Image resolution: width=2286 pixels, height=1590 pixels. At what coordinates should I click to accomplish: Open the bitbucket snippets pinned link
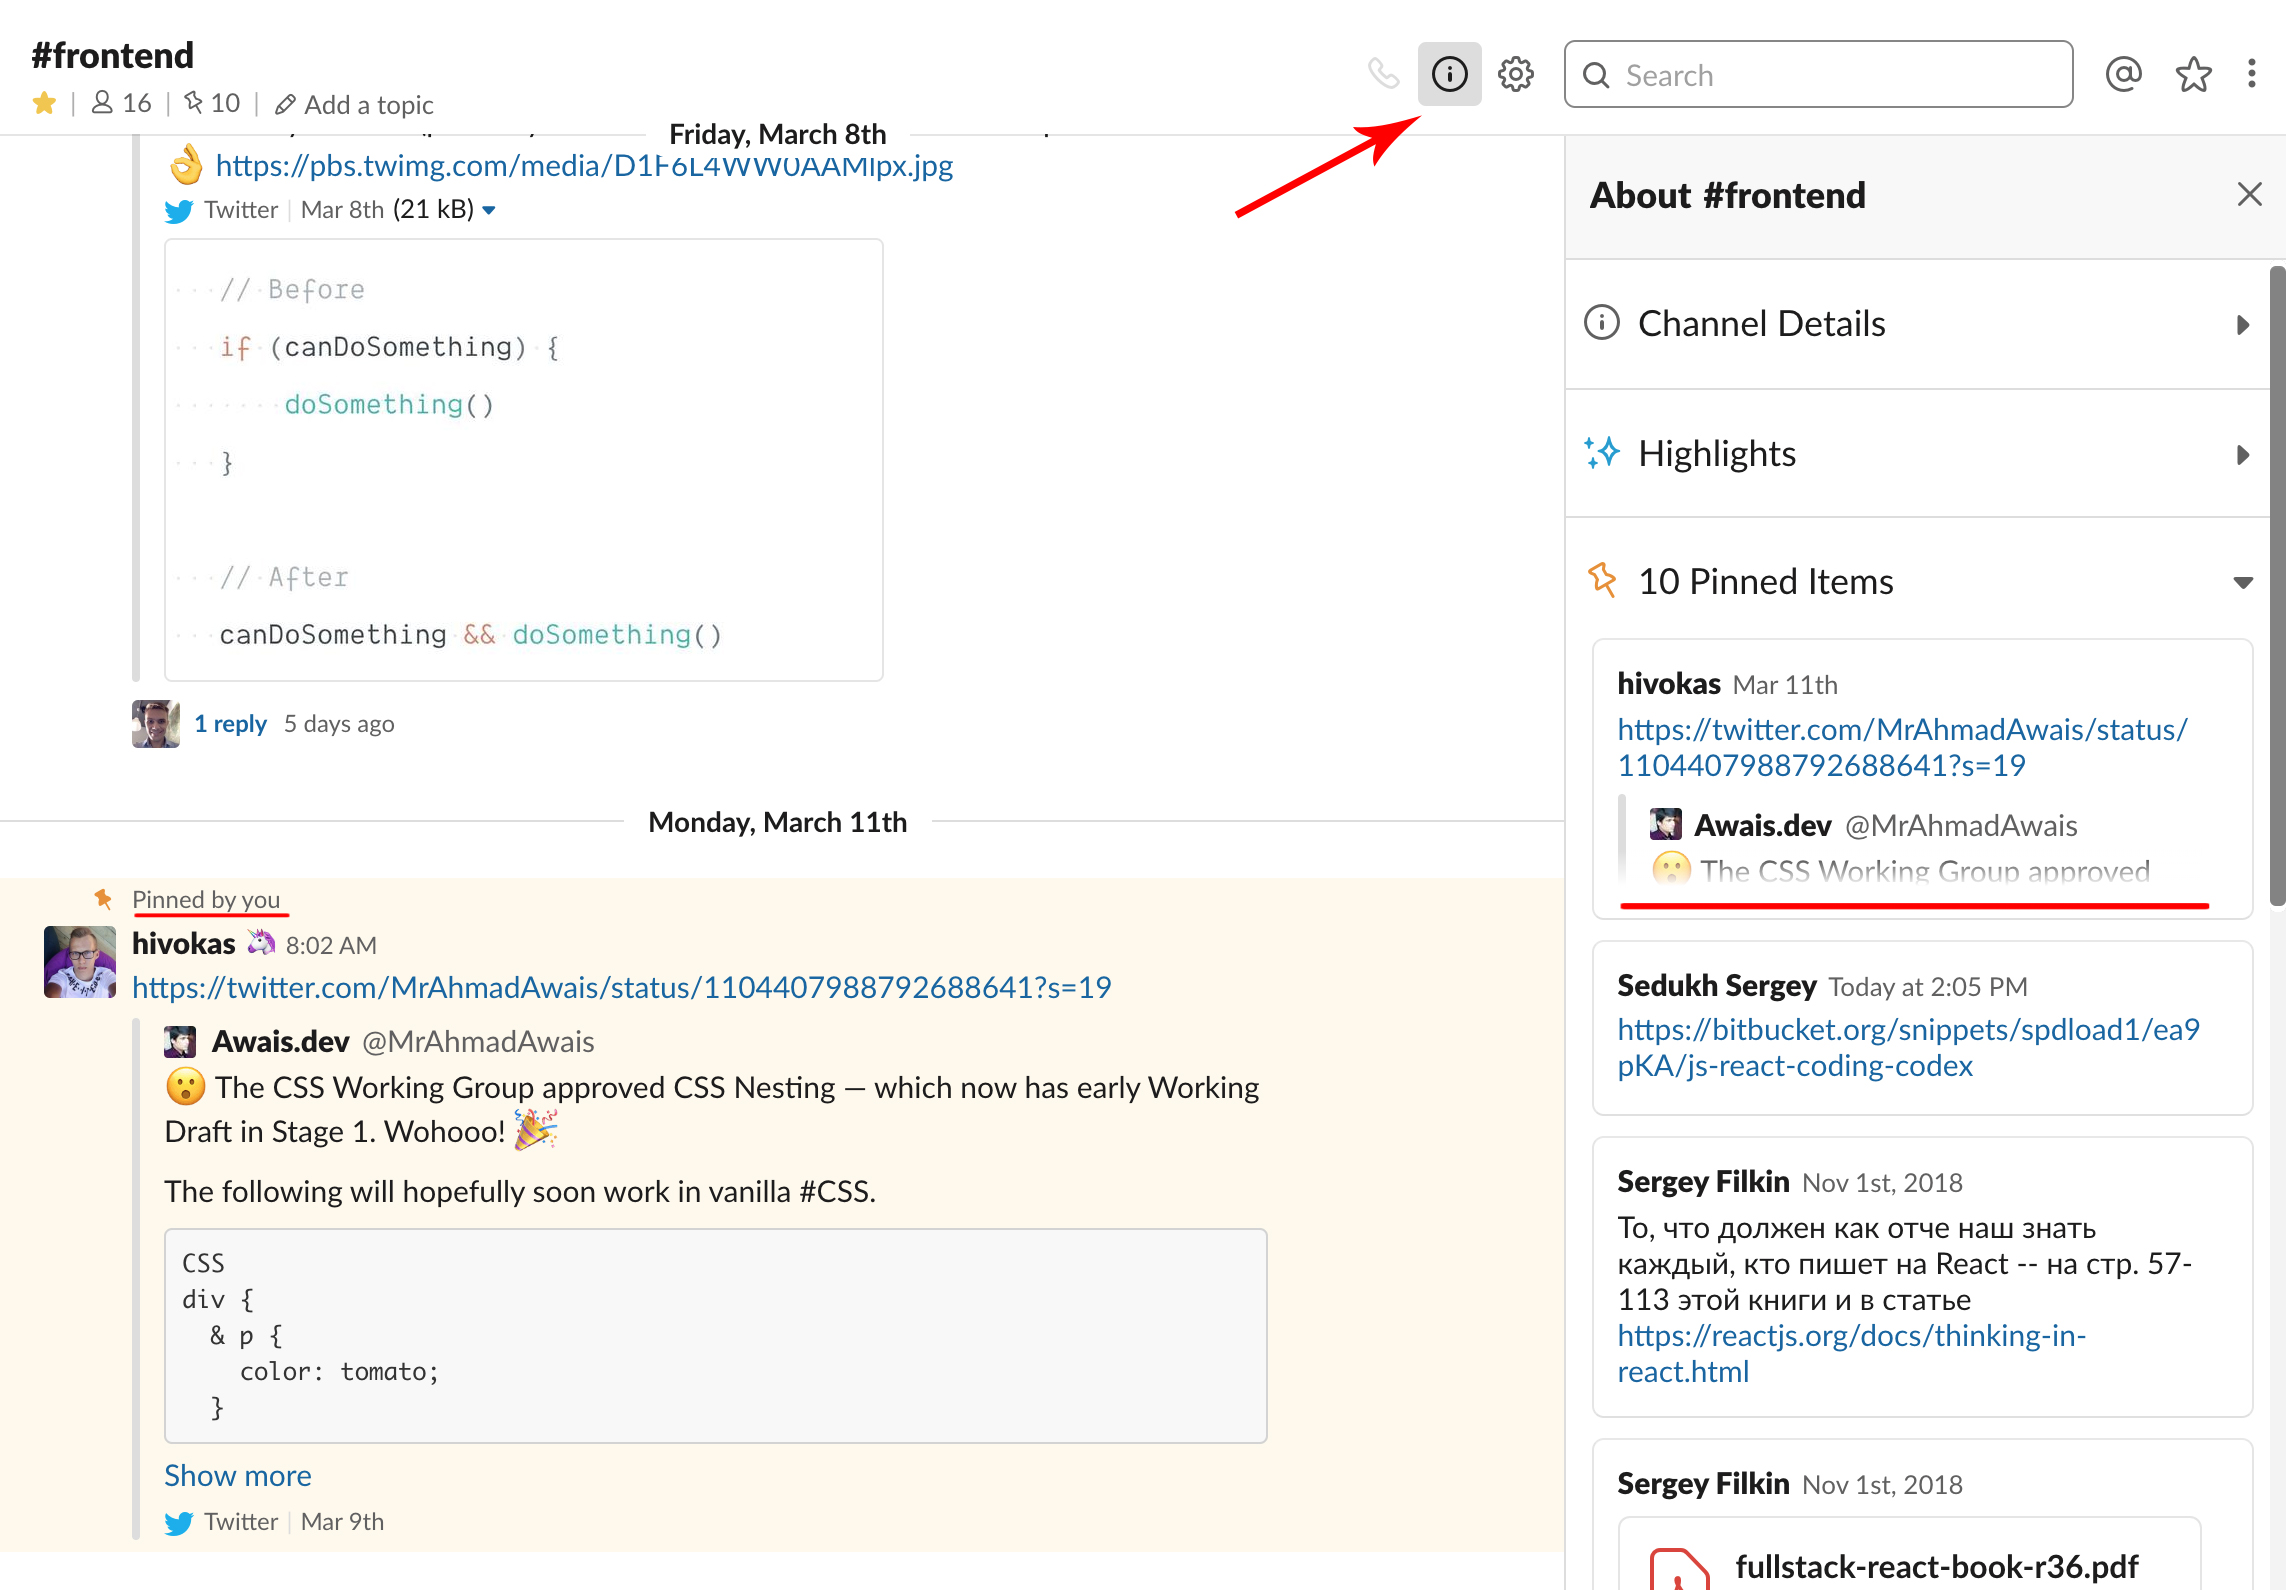pos(1907,1047)
